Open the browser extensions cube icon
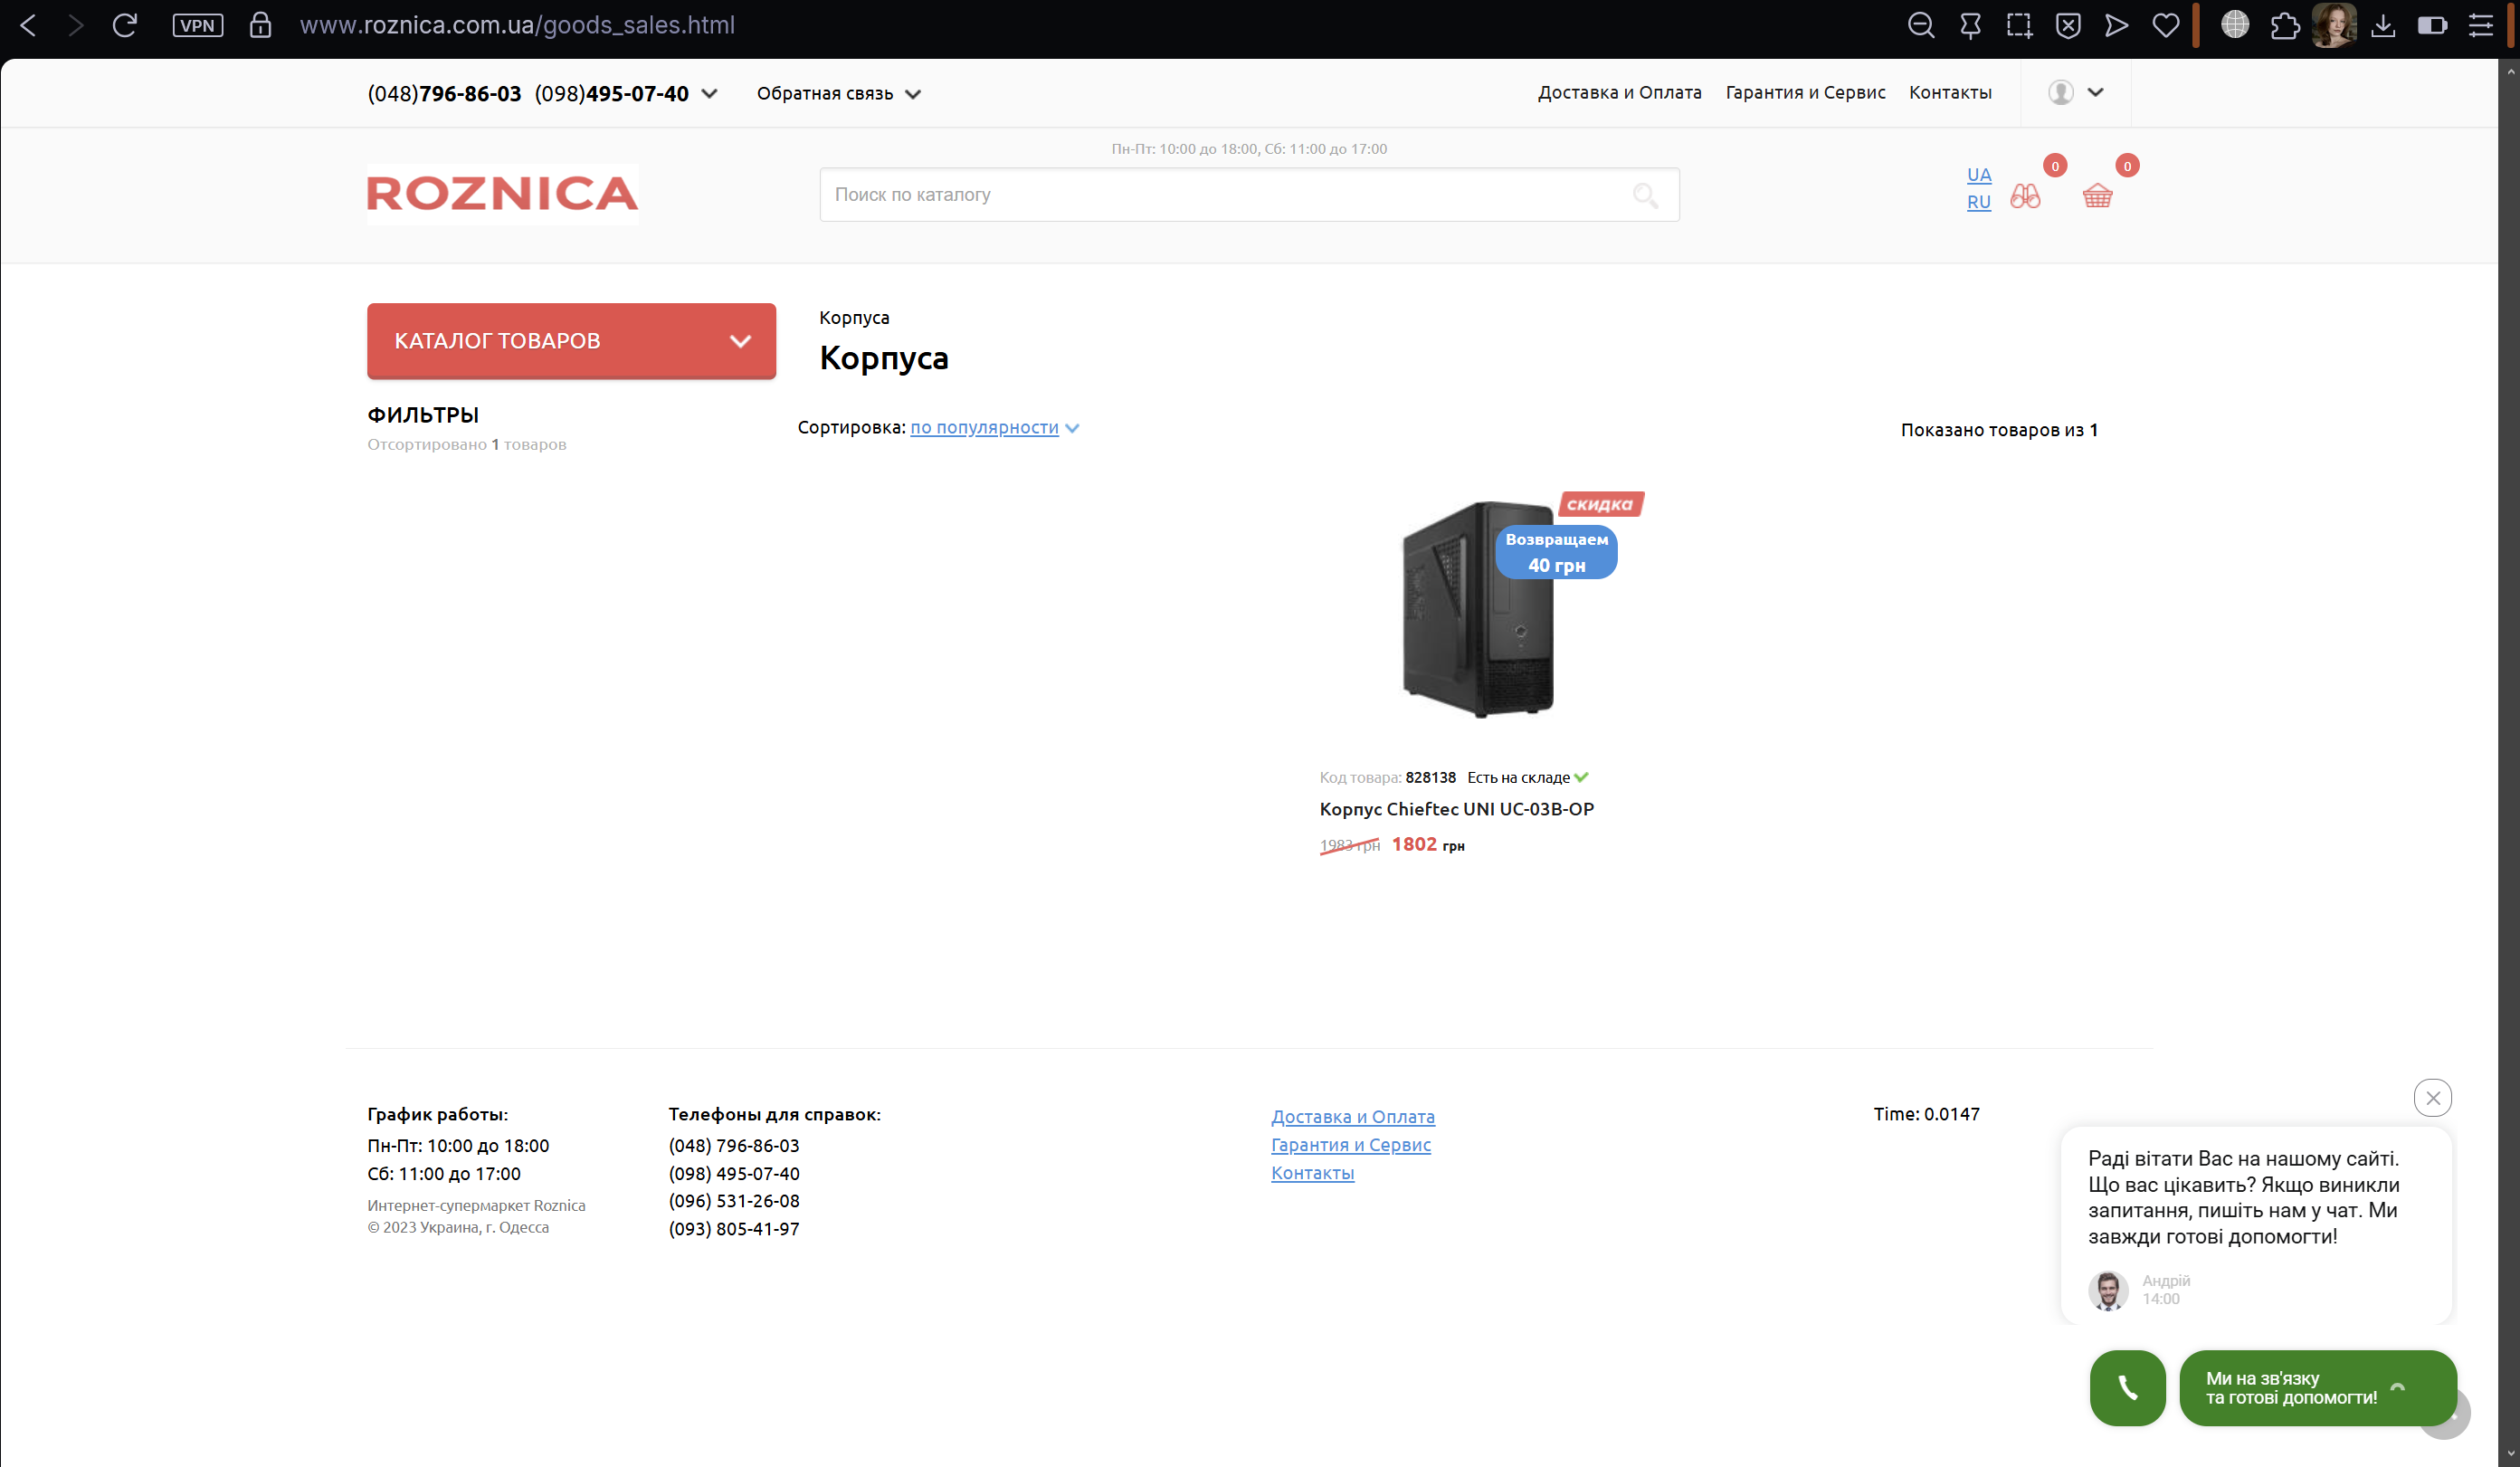2520x1467 pixels. (x=2285, y=26)
